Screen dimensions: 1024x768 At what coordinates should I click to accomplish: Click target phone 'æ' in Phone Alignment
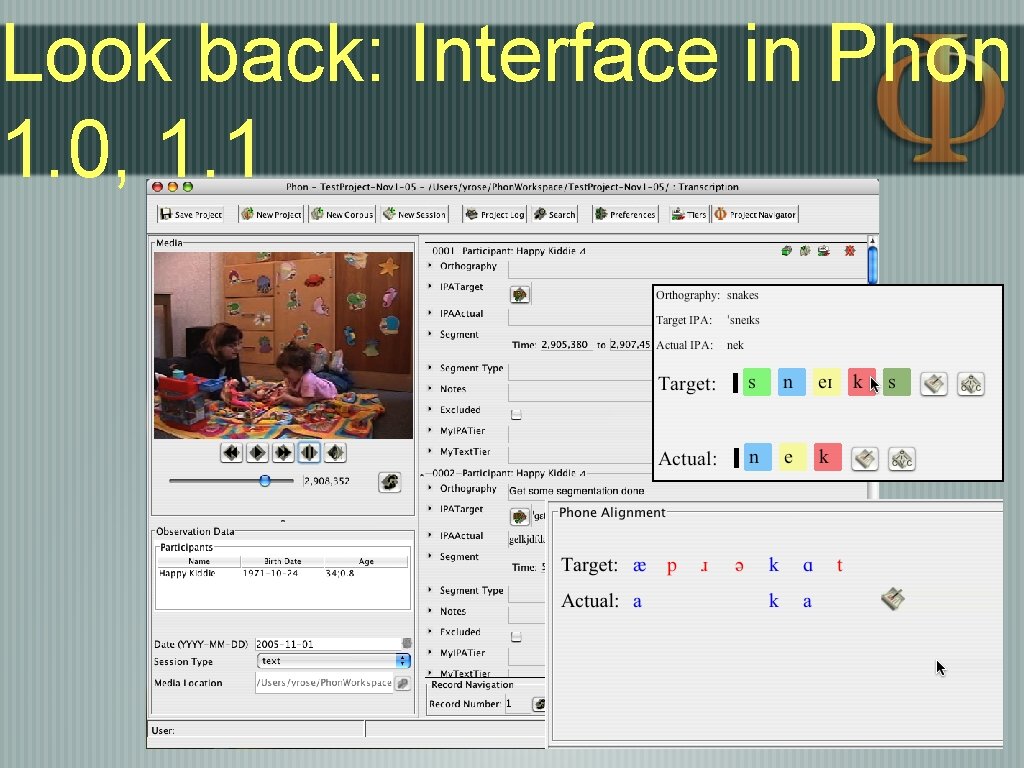pyautogui.click(x=639, y=566)
